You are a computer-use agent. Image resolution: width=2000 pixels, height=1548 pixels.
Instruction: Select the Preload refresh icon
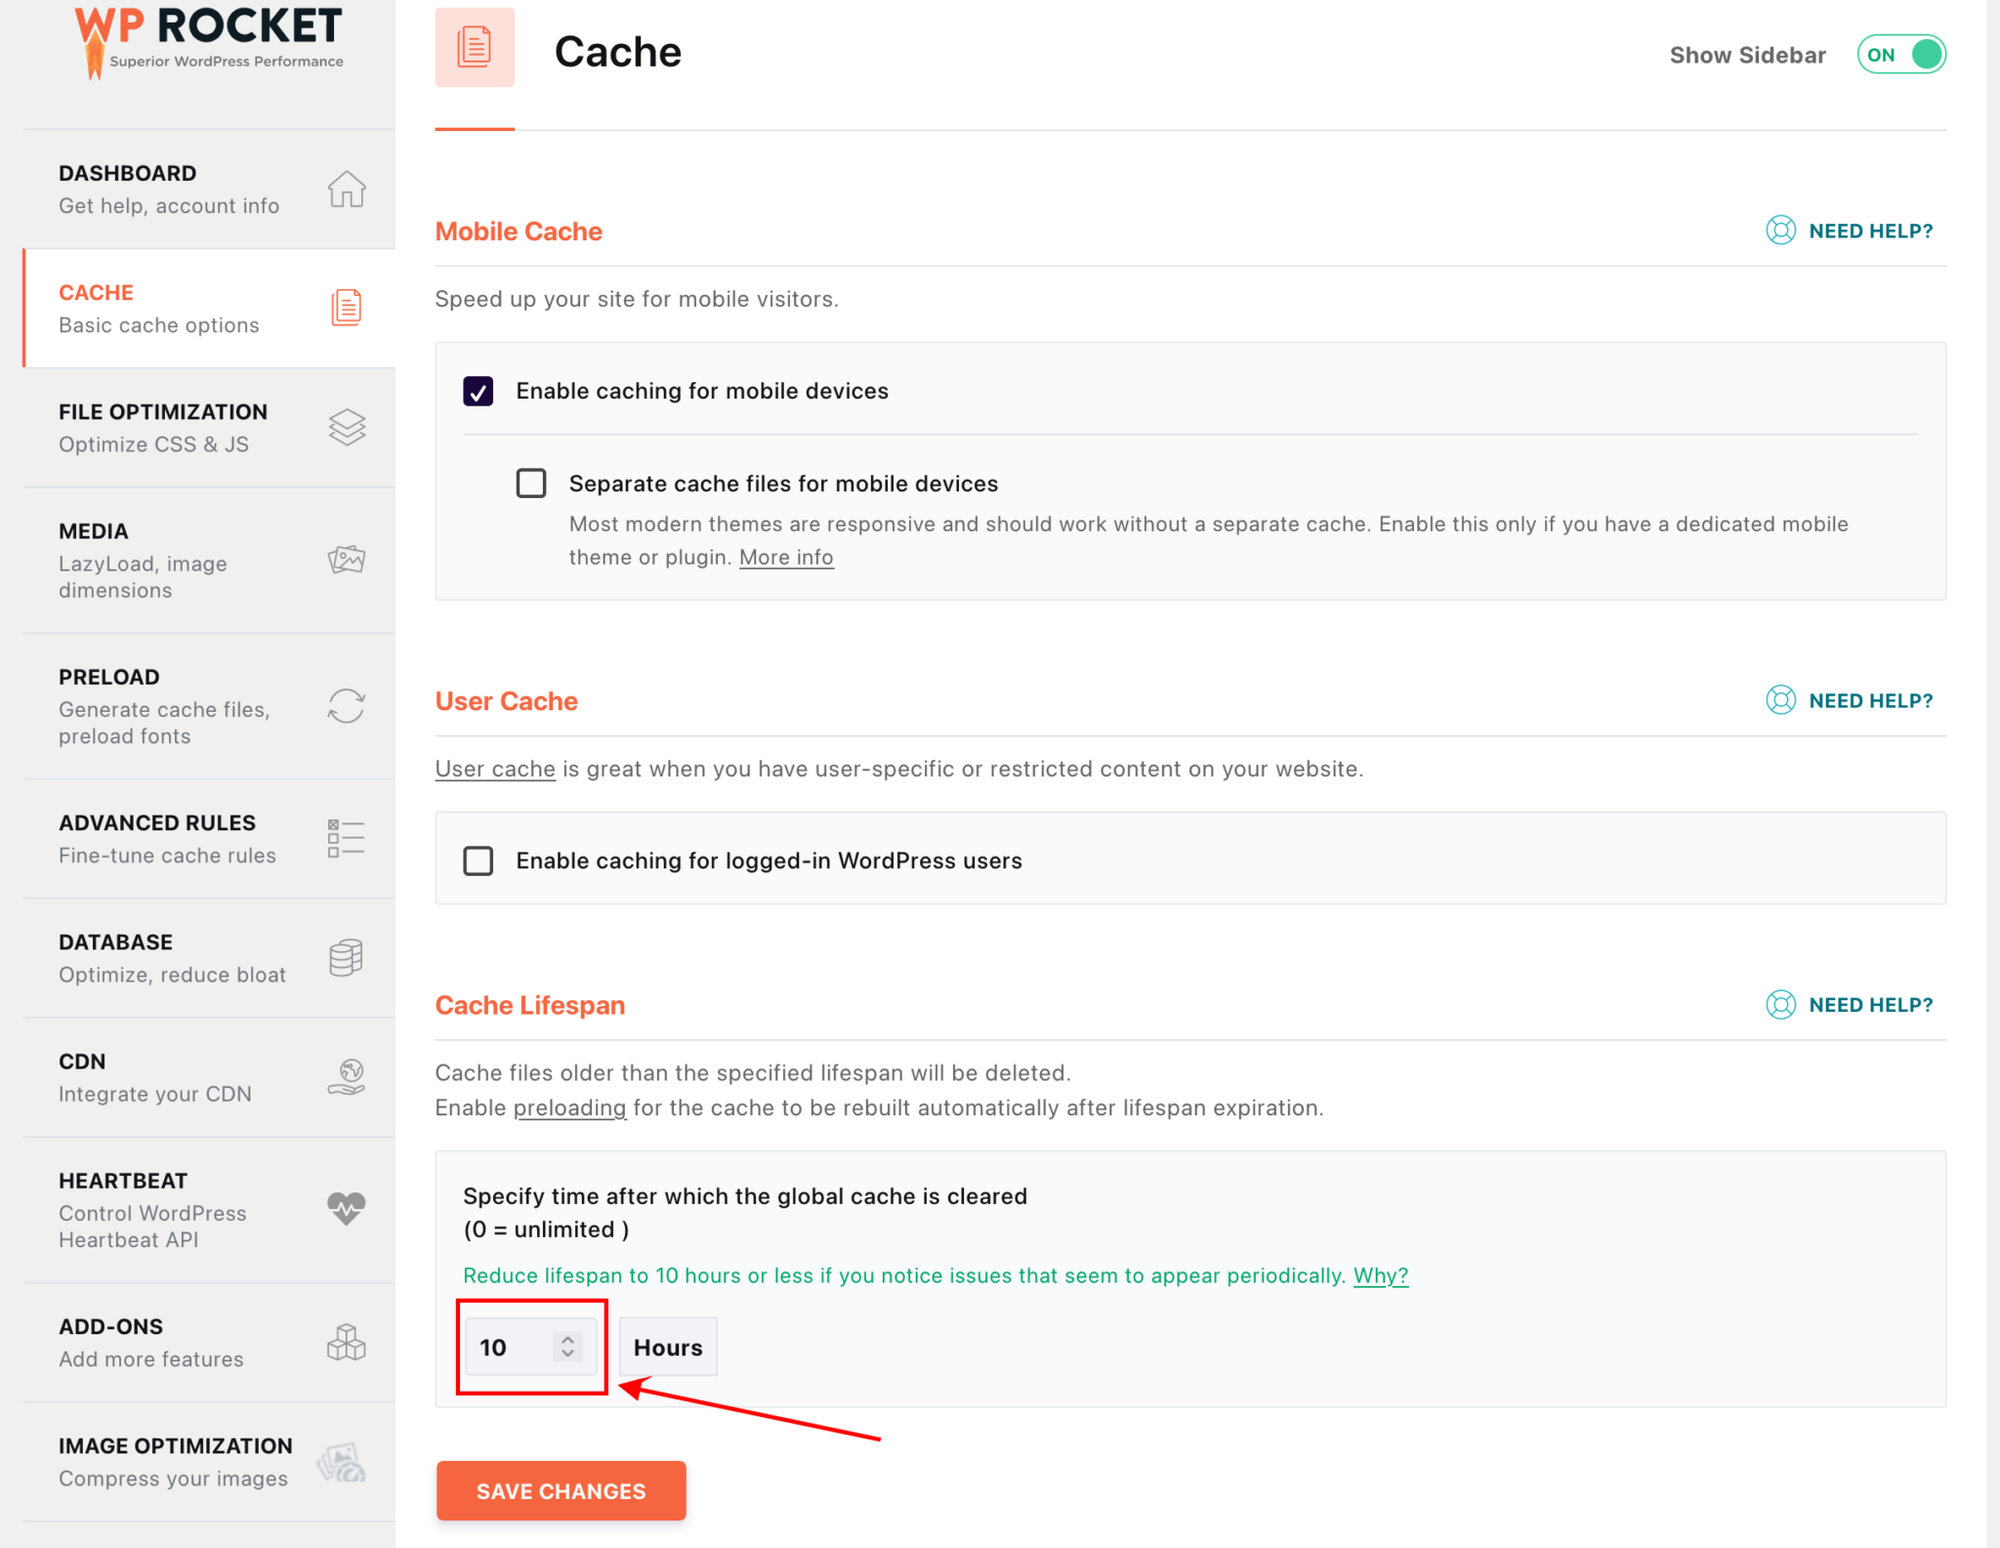click(x=345, y=706)
